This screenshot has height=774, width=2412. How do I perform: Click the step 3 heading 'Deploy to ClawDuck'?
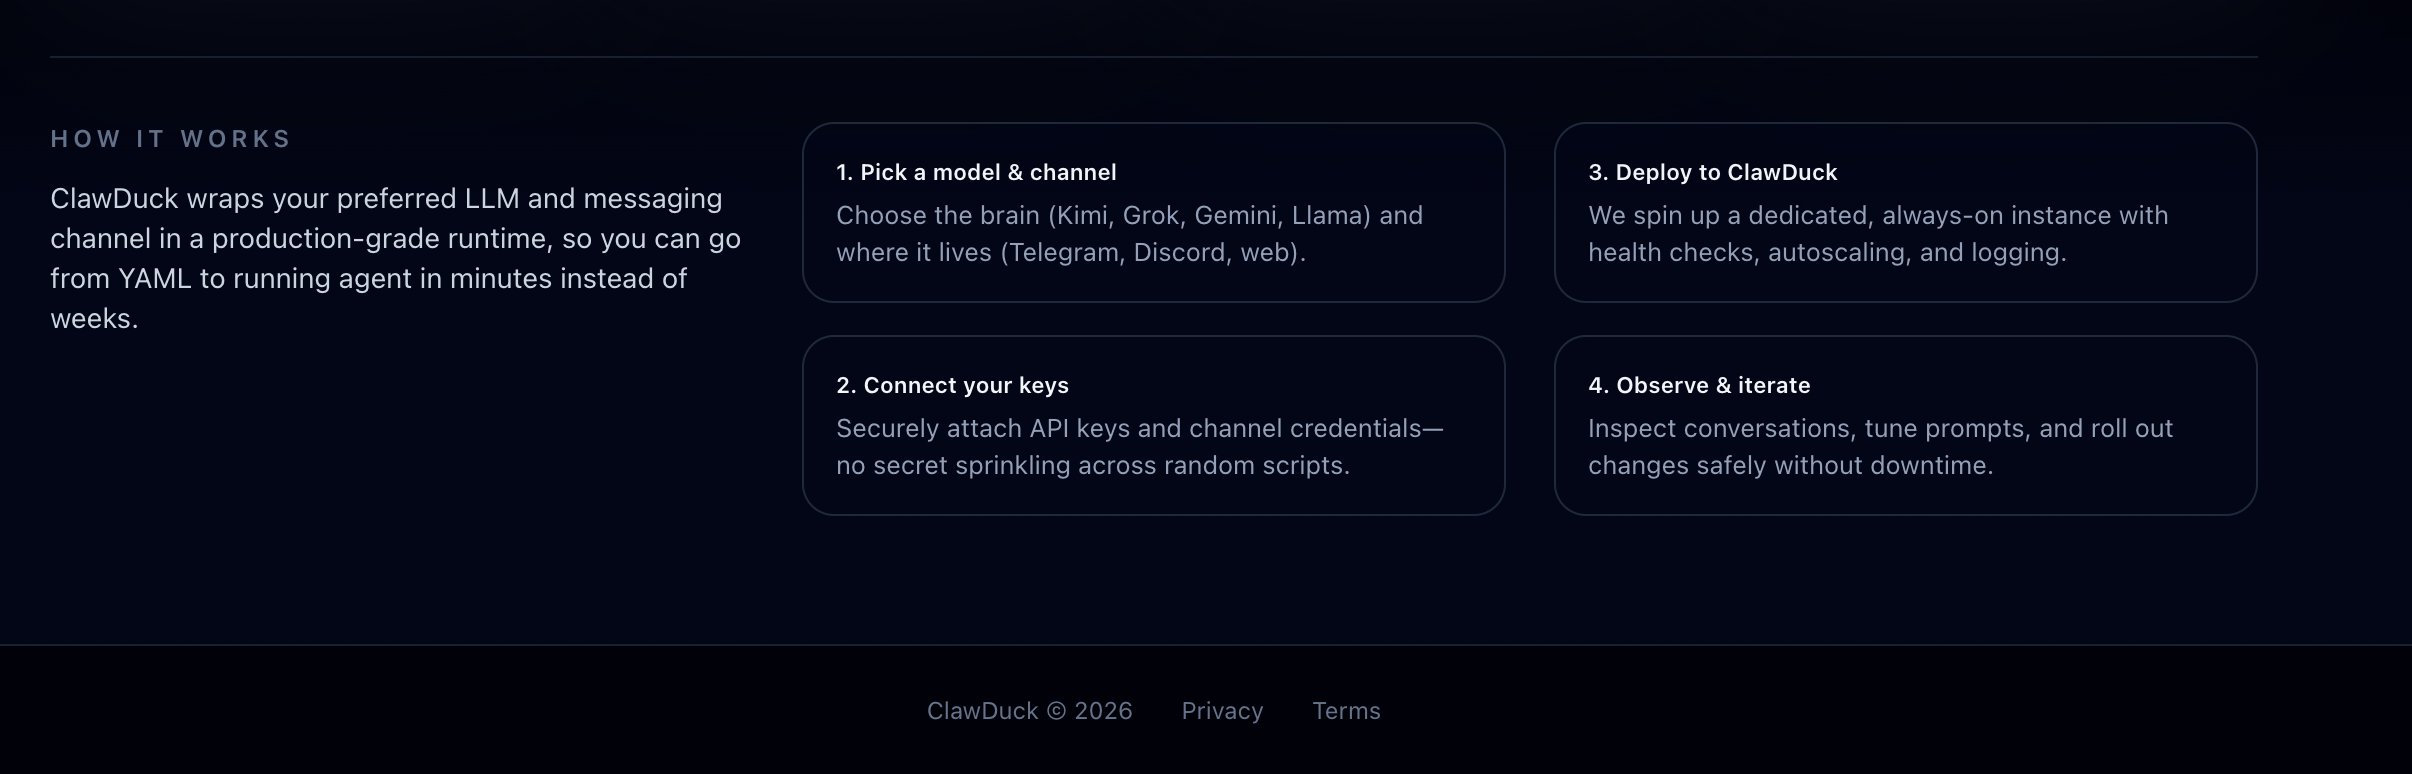1711,172
